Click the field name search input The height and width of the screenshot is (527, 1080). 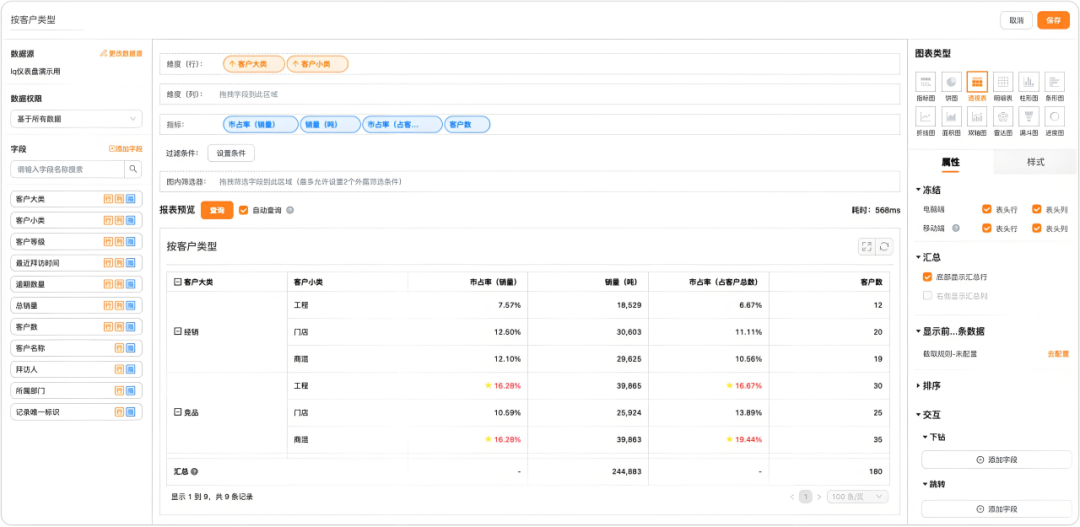(68, 169)
